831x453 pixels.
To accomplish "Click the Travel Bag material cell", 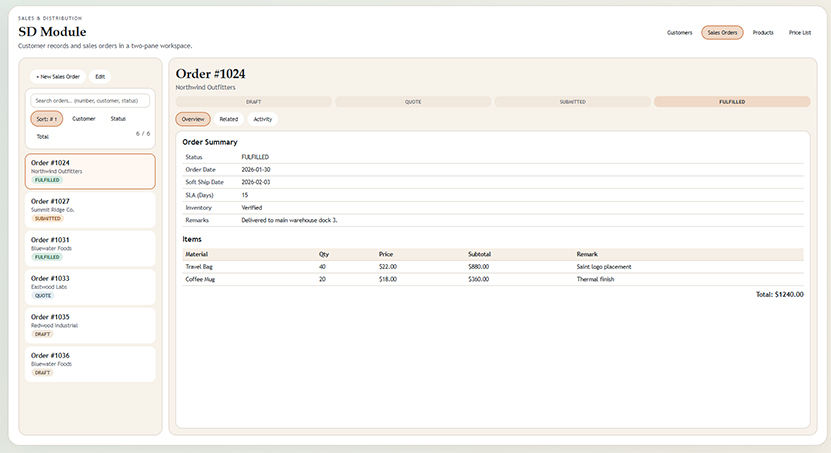I will pyautogui.click(x=199, y=267).
